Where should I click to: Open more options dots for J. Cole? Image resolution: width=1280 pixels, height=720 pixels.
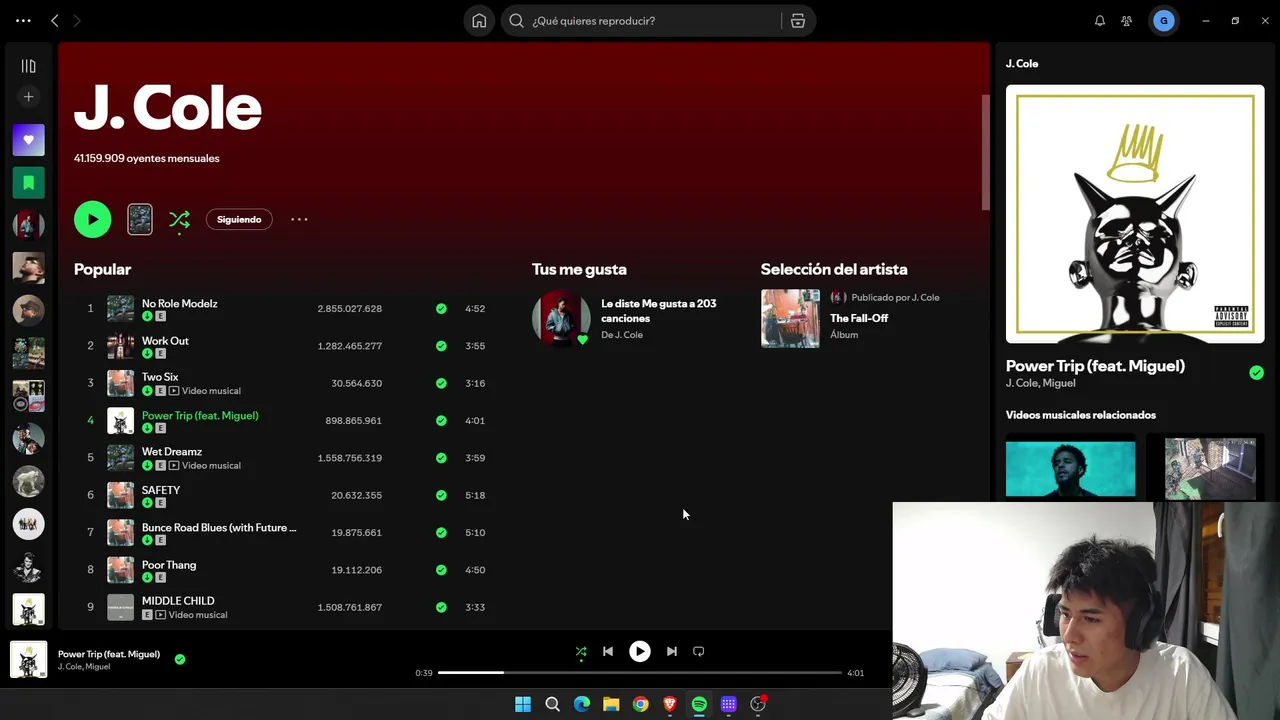coord(299,219)
